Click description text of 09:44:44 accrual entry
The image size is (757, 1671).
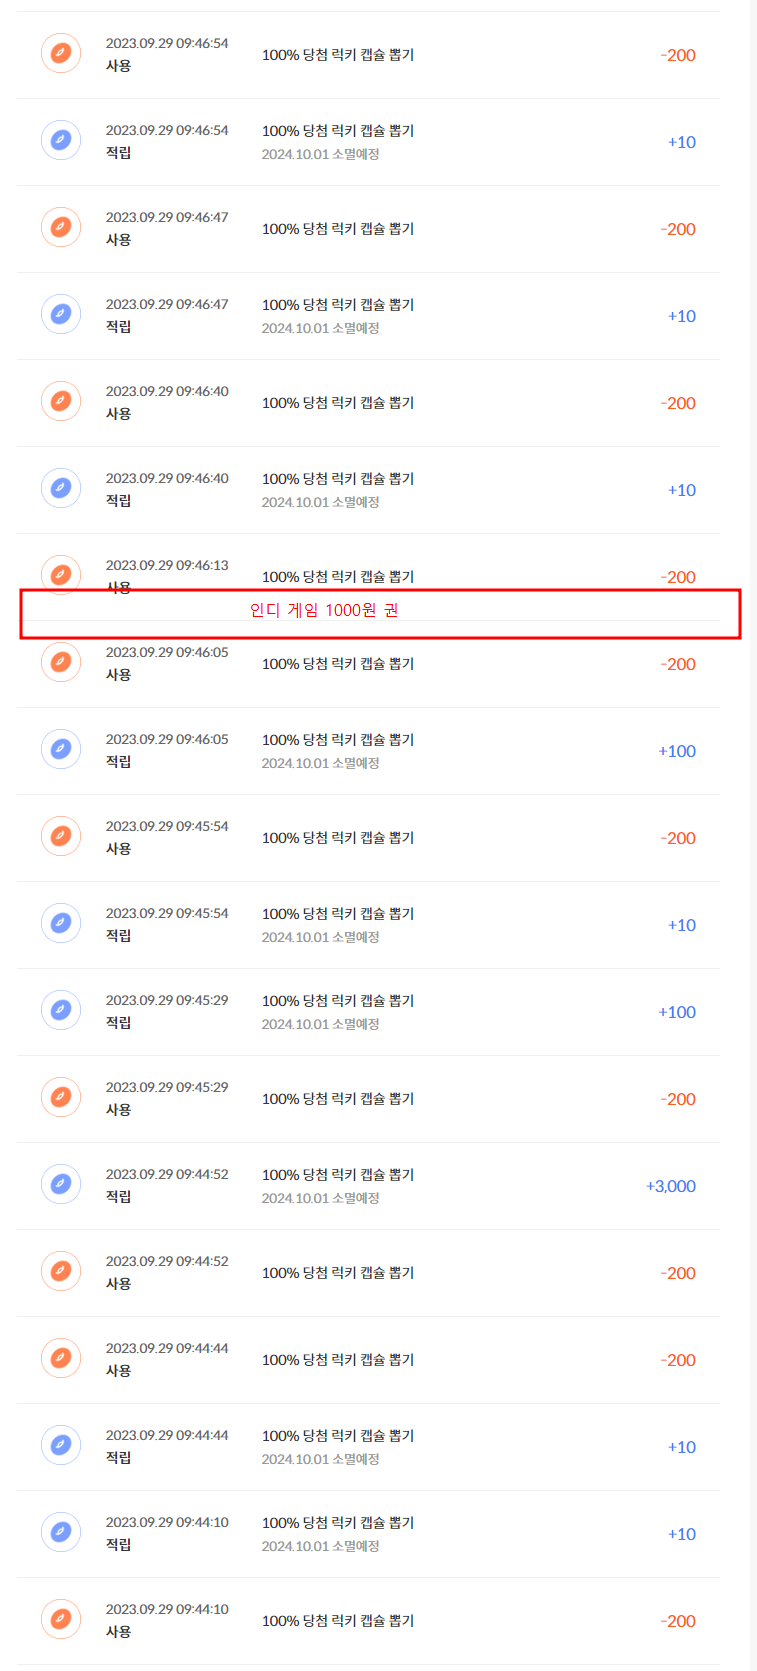tap(337, 1436)
